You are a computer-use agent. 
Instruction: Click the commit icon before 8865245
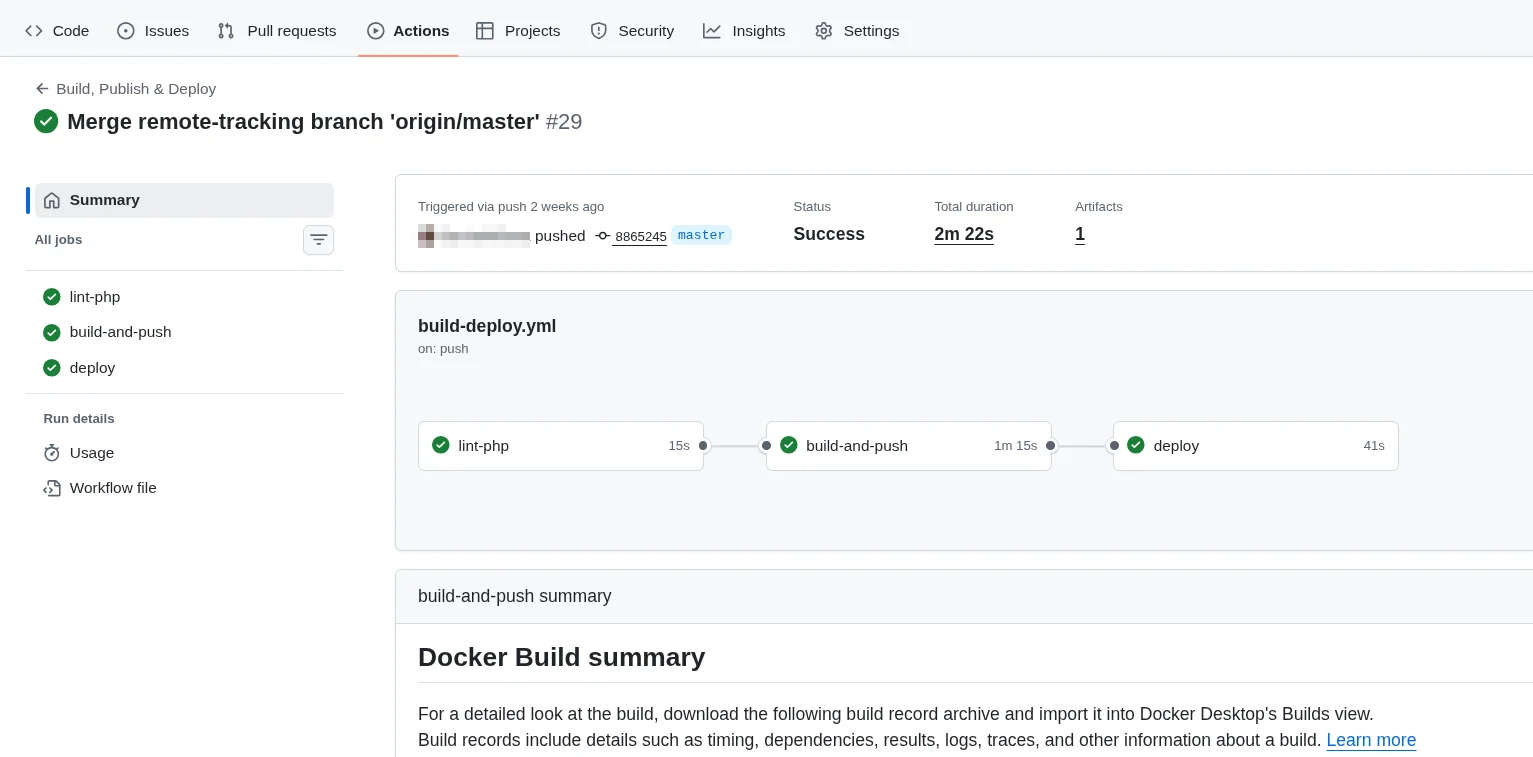(x=602, y=236)
